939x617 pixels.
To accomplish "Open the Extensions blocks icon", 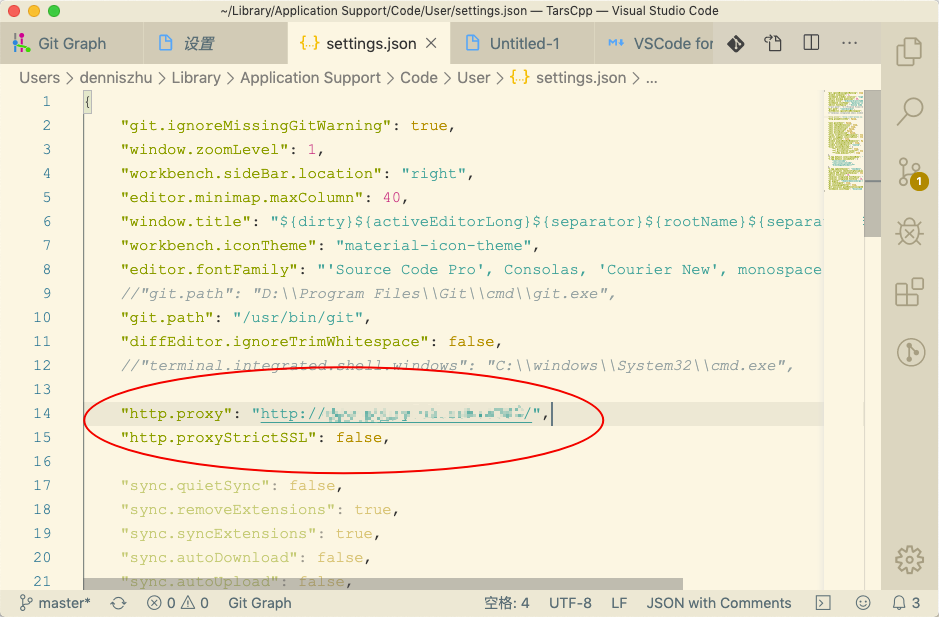I will coord(909,292).
